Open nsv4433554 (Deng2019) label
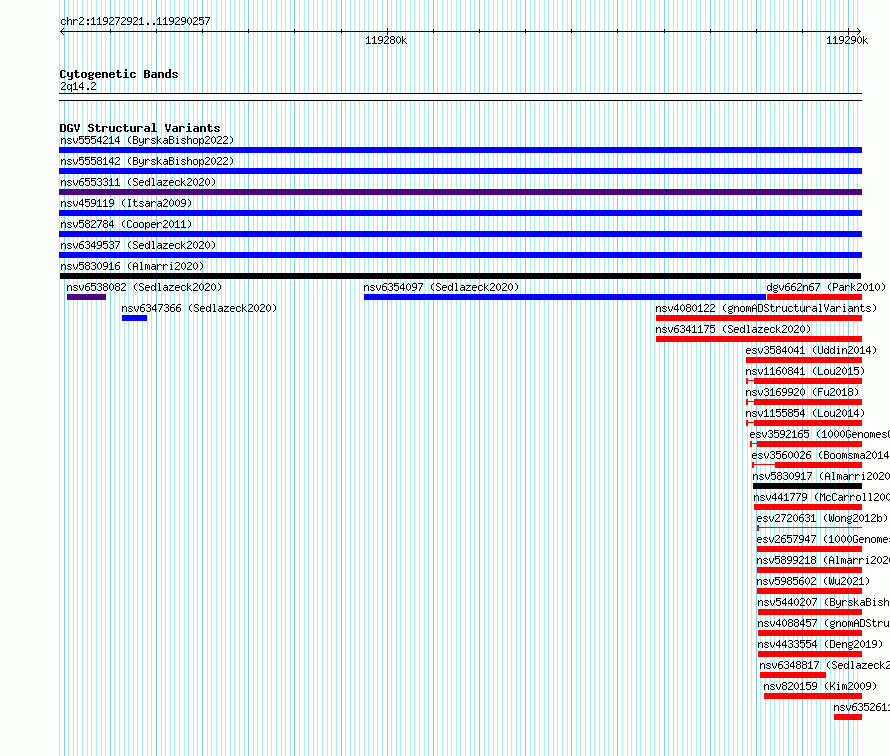890x756 pixels. tap(820, 644)
